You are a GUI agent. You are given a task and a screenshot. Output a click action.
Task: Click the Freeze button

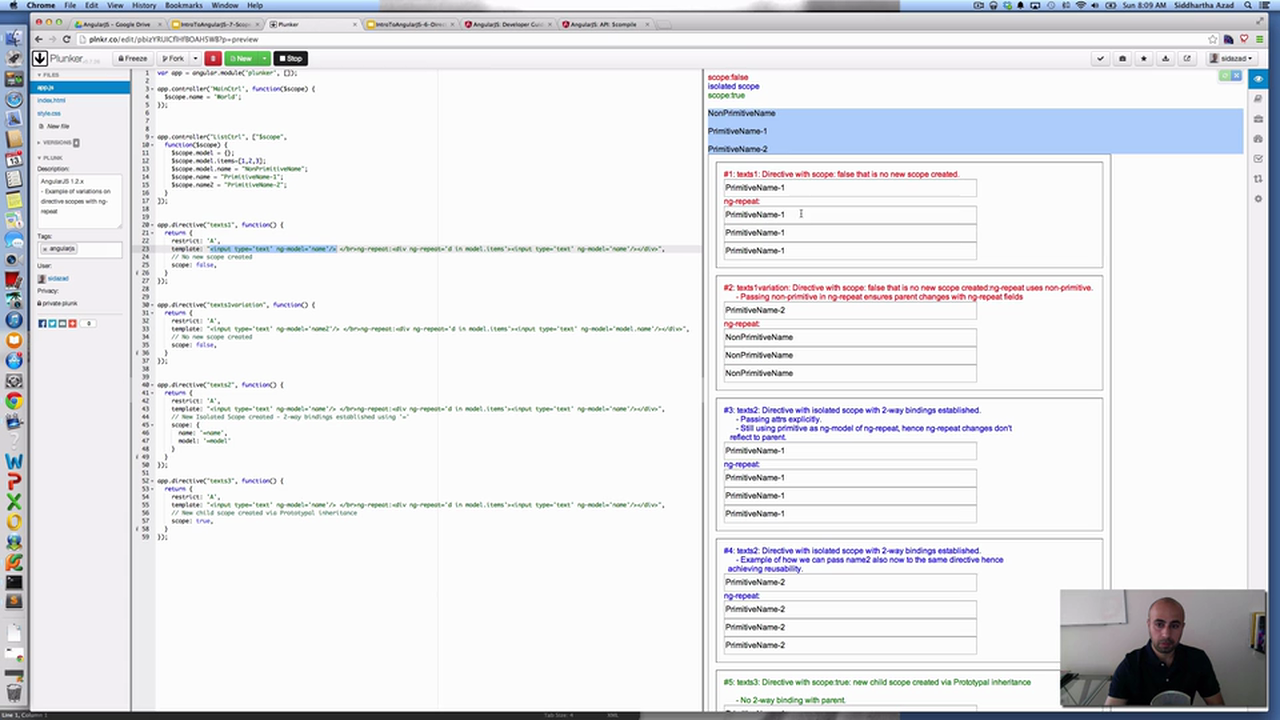(x=132, y=59)
